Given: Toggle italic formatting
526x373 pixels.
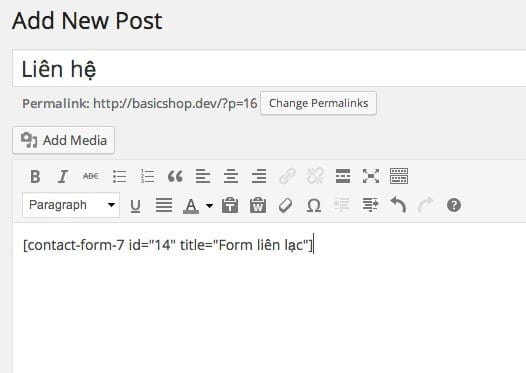Looking at the screenshot, I should coord(63,176).
